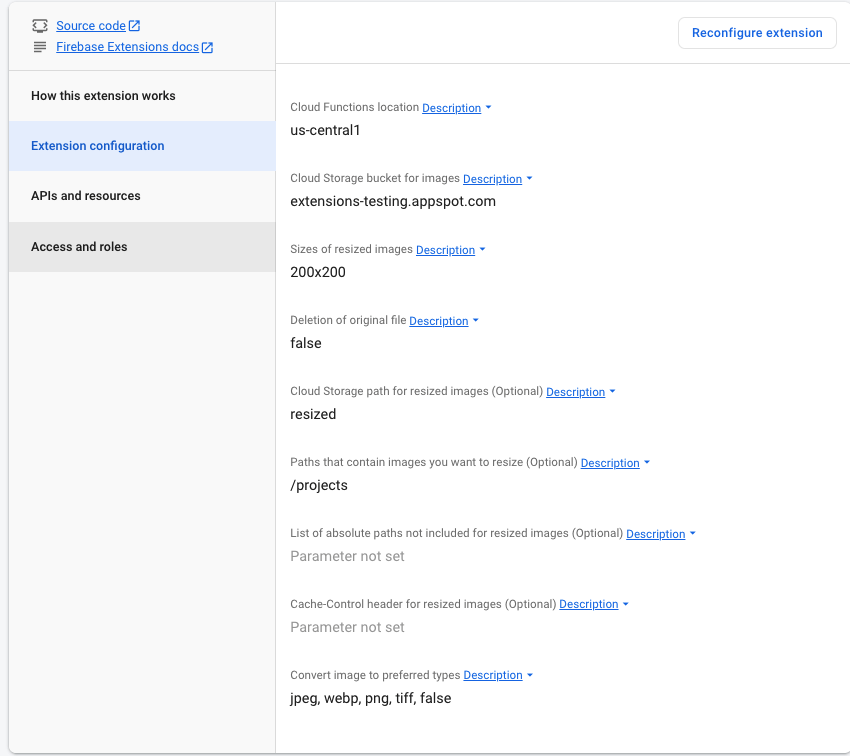Expand Description for paths containing images to resize

coord(608,462)
